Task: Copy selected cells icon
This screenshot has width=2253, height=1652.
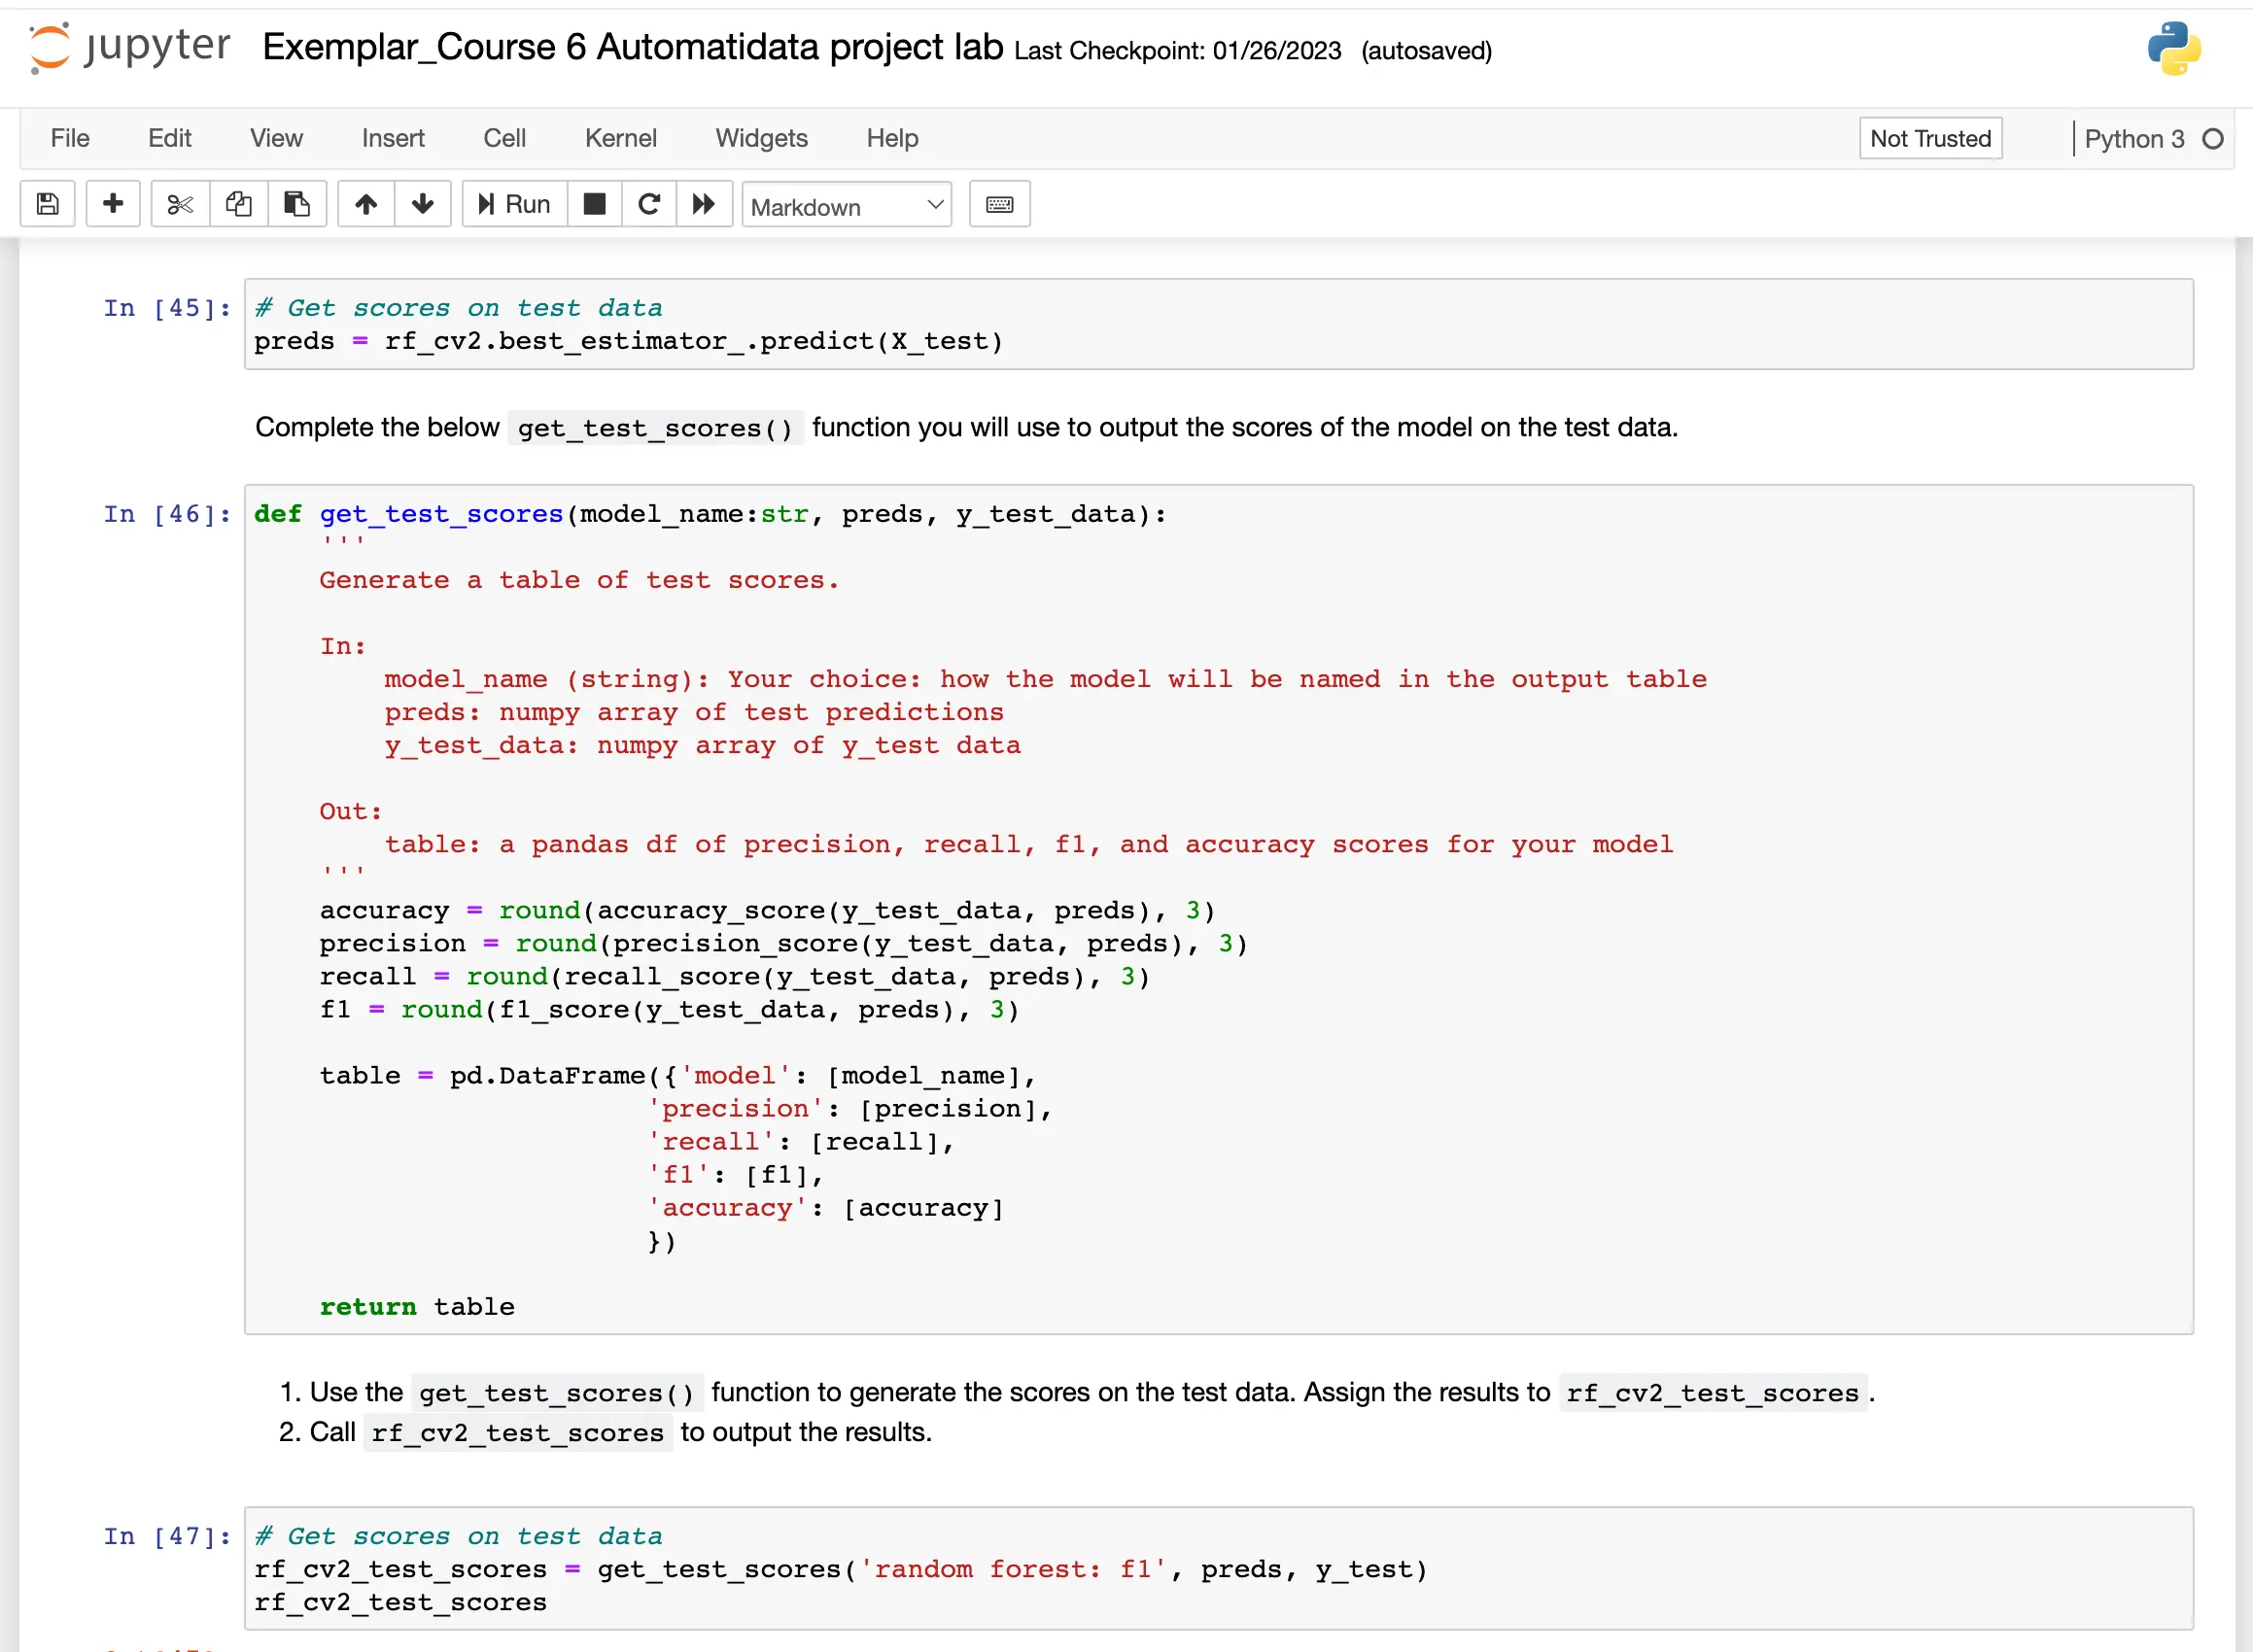Action: tap(238, 204)
